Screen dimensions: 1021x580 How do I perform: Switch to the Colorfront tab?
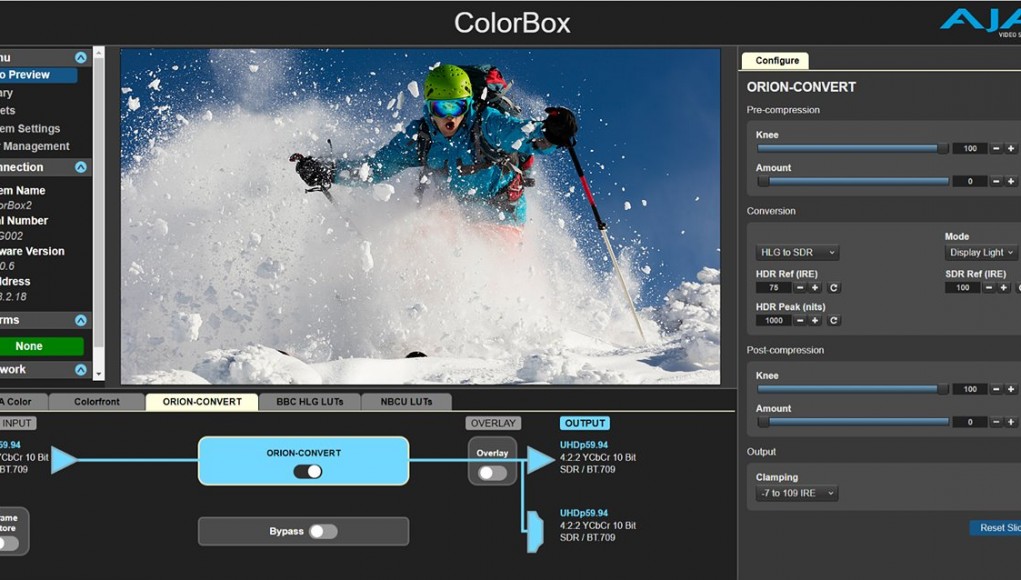coord(96,402)
